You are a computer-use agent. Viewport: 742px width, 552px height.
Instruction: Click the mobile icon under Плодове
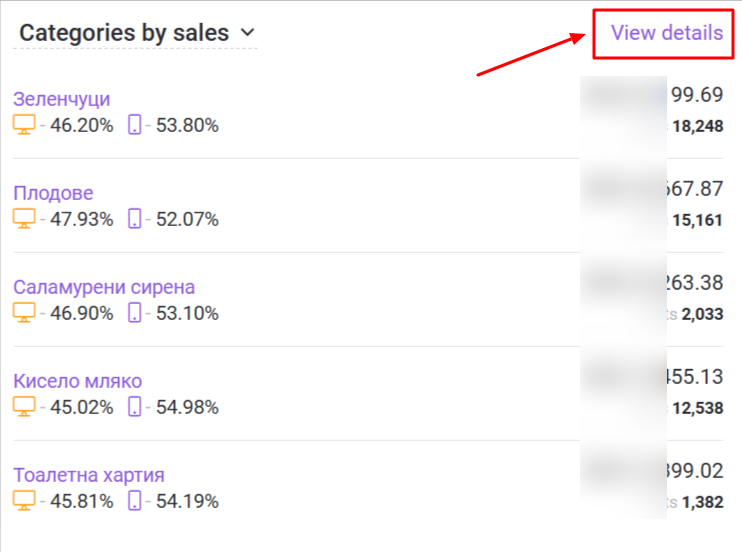pos(134,219)
